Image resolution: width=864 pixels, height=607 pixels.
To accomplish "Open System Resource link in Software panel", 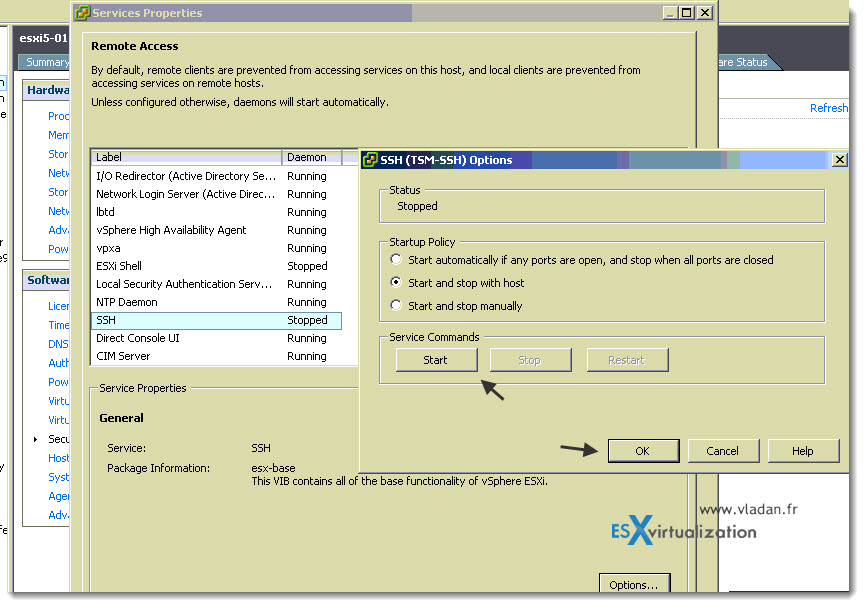I will tap(58, 478).
